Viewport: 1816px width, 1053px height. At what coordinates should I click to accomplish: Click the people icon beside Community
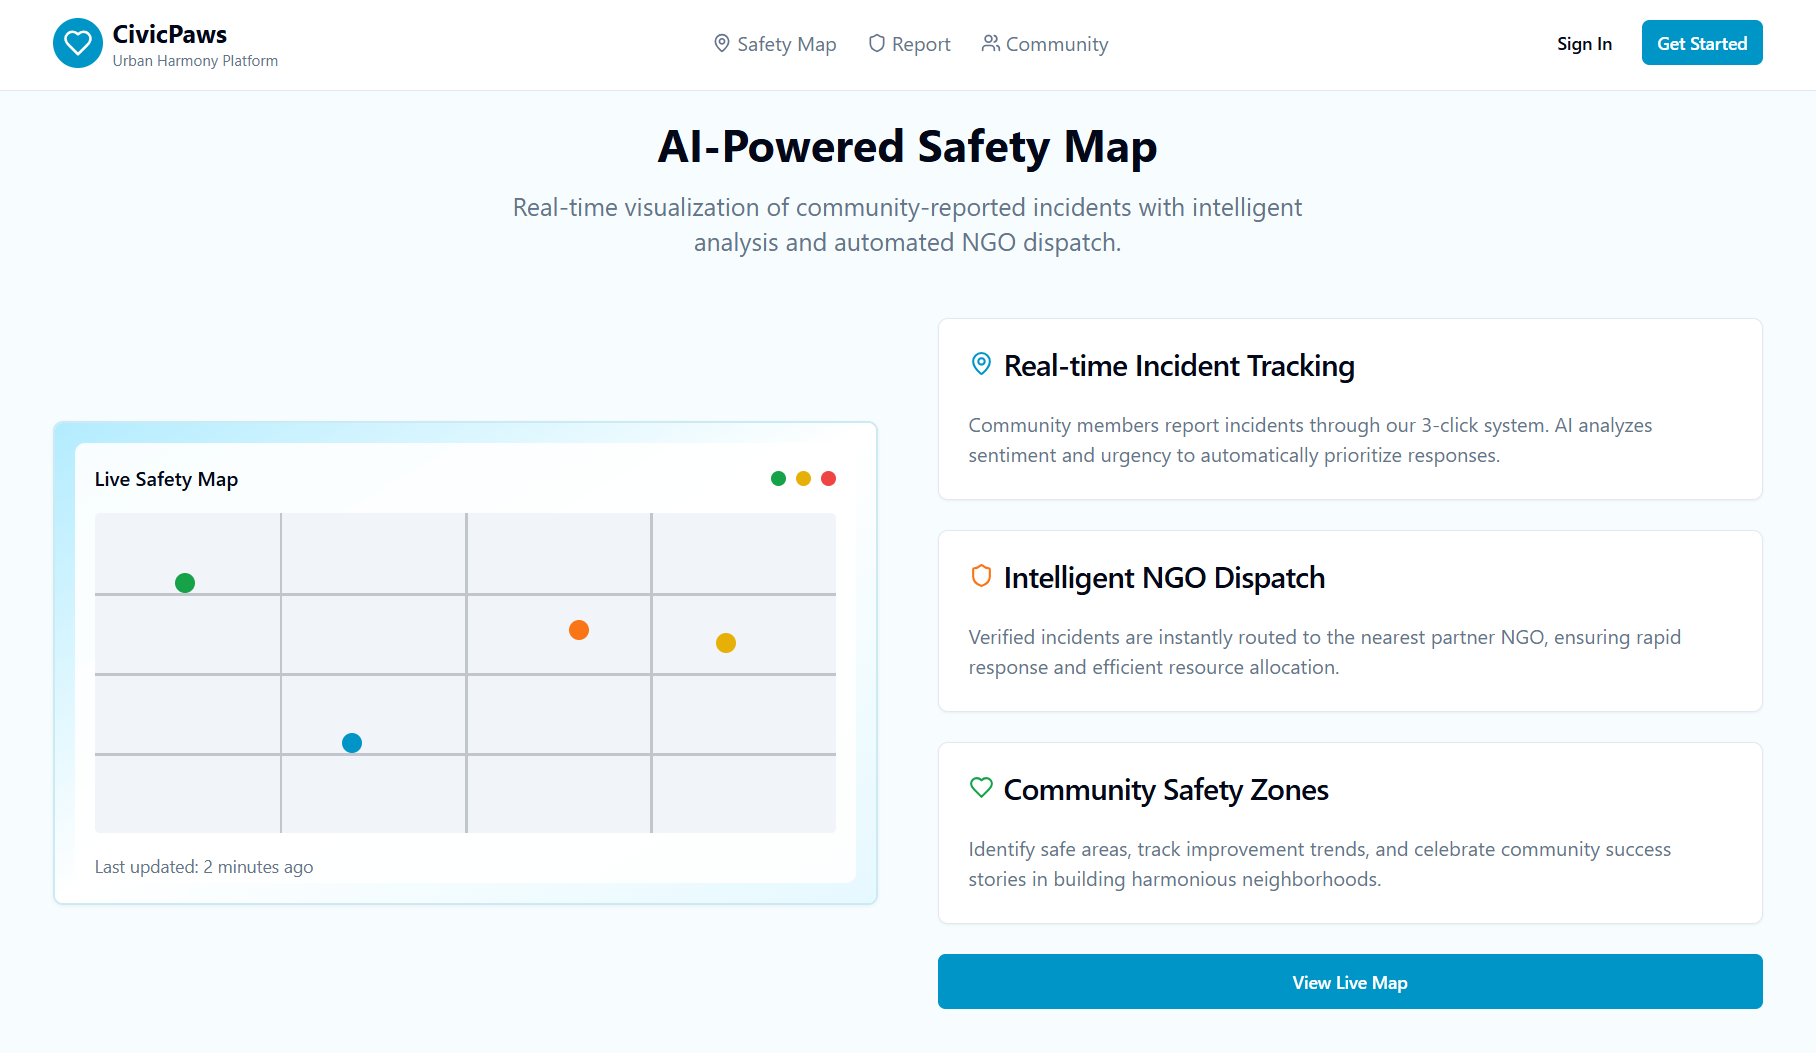coord(991,43)
